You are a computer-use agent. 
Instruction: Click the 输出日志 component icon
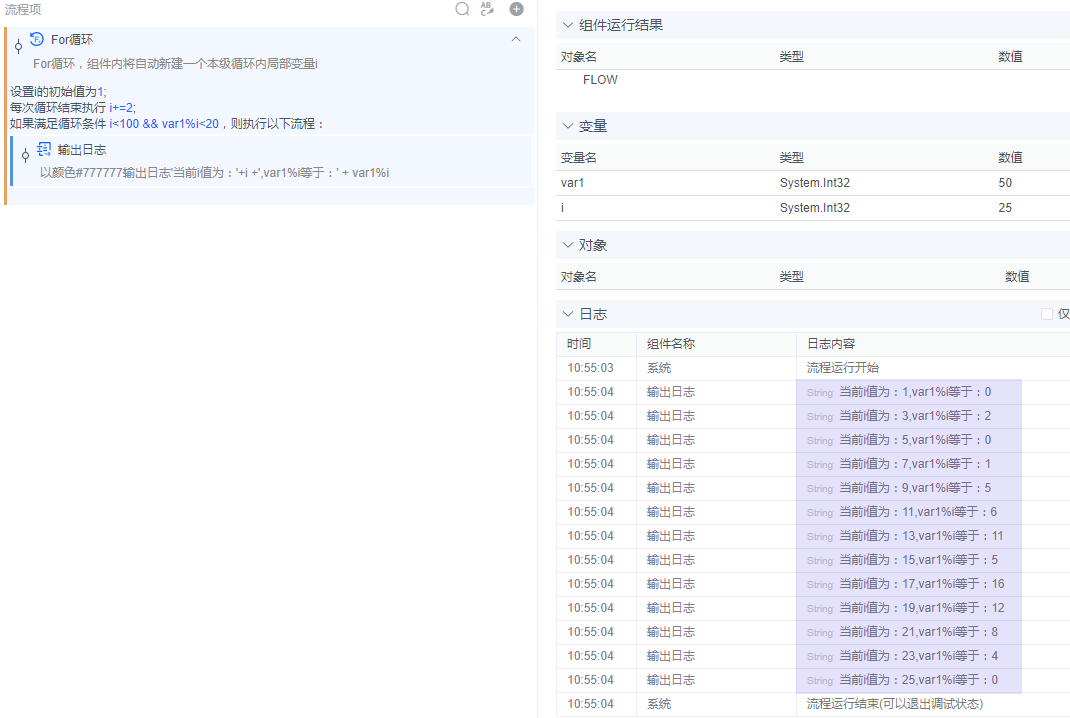tap(42, 147)
